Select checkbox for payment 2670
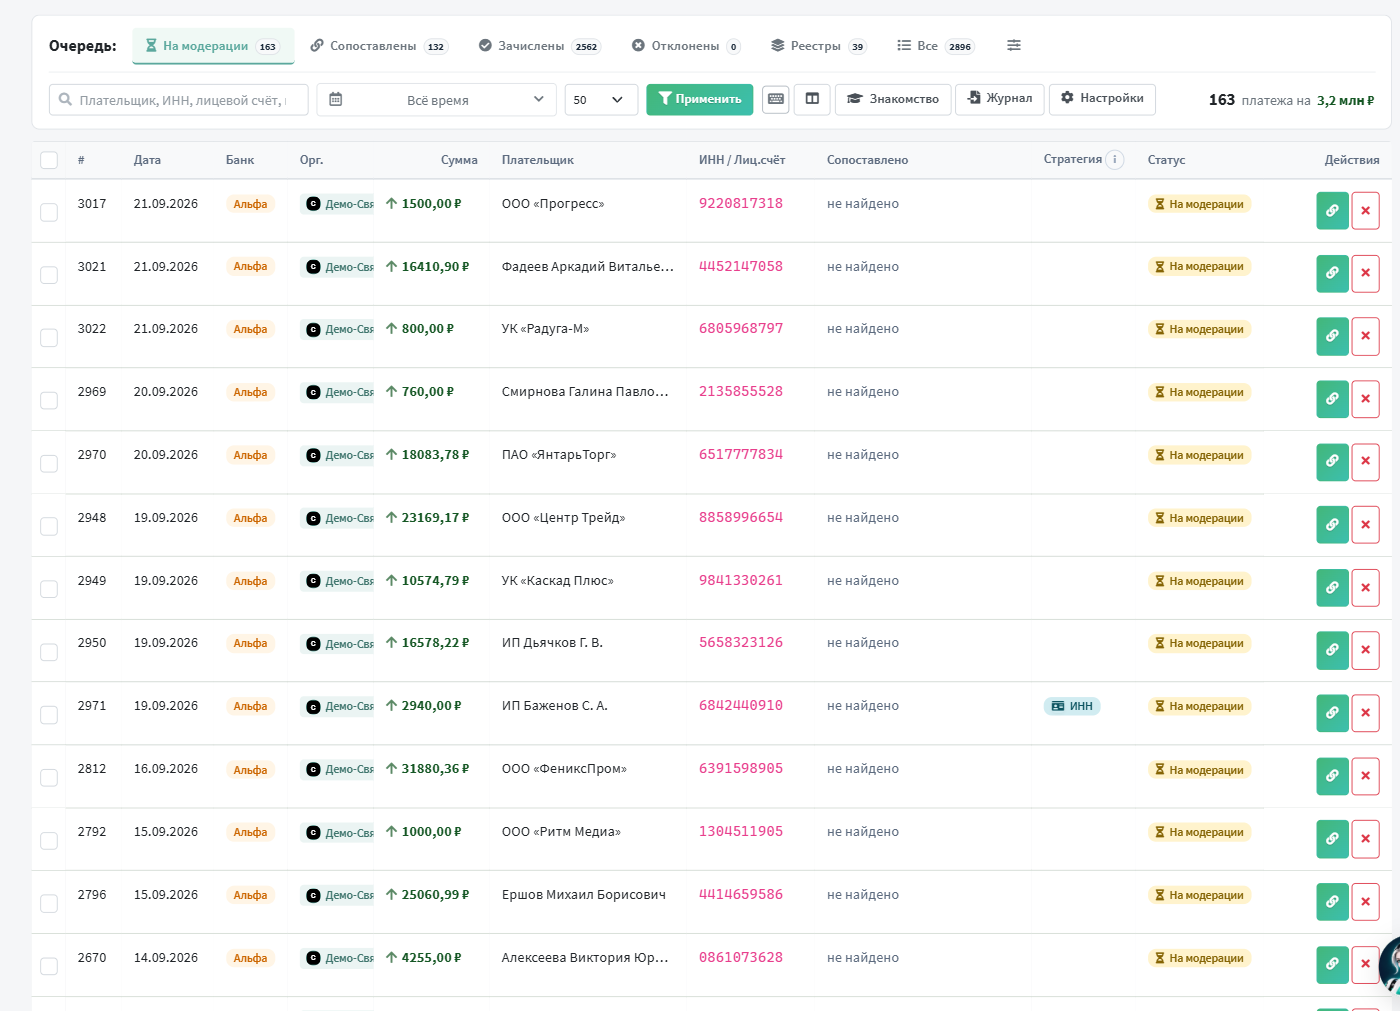Viewport: 1400px width, 1011px height. point(49,966)
